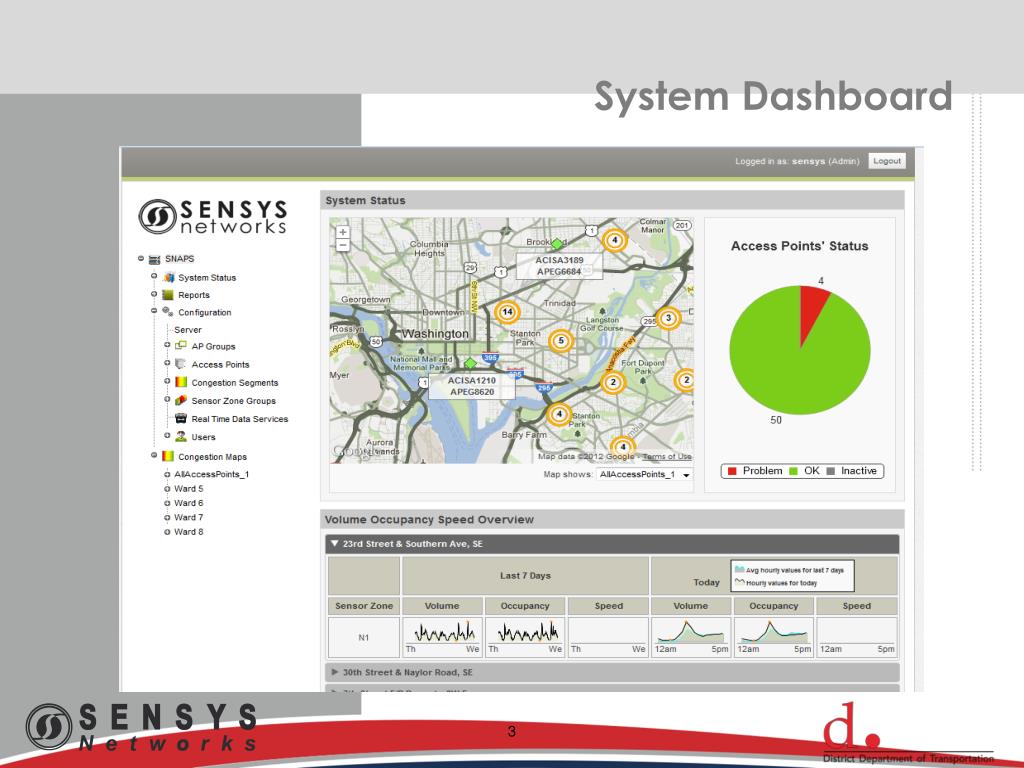The width and height of the screenshot is (1024, 768).
Task: Open Ward 5 congestion map
Action: tap(189, 488)
